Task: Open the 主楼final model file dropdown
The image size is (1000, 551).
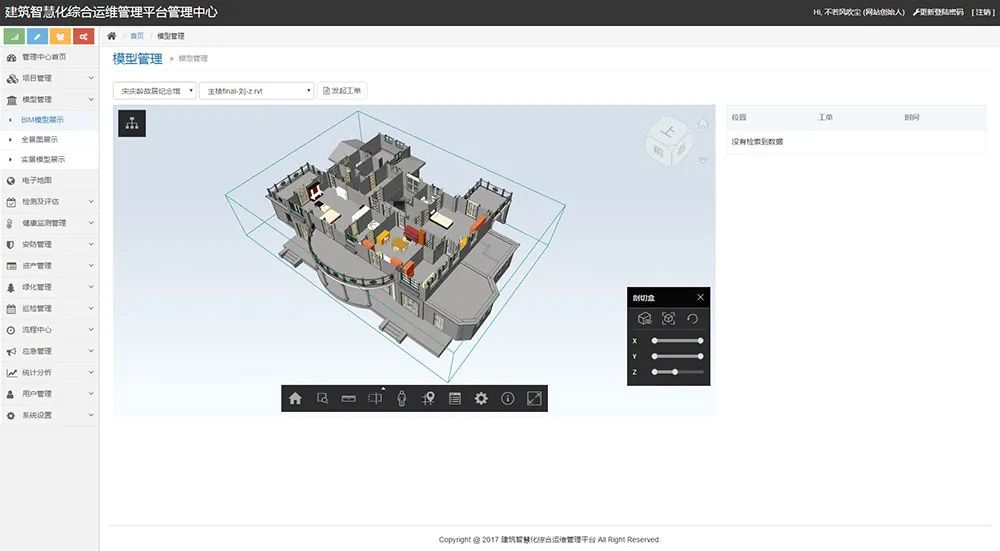Action: tap(256, 91)
